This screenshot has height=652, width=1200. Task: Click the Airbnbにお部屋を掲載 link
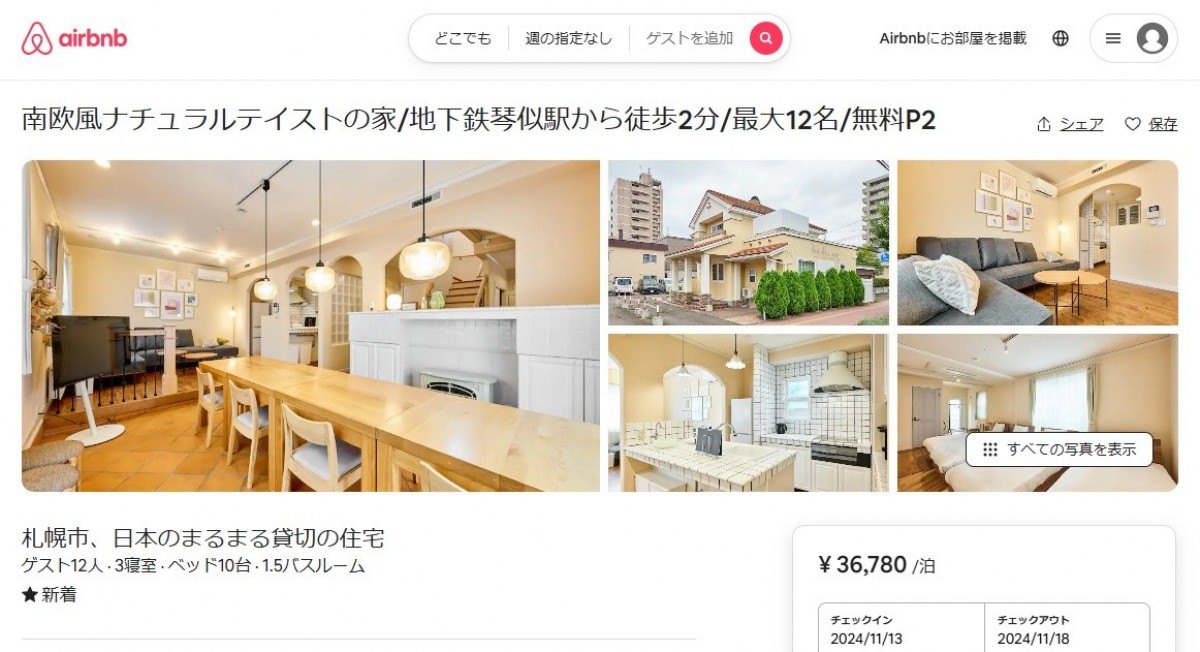[953, 38]
